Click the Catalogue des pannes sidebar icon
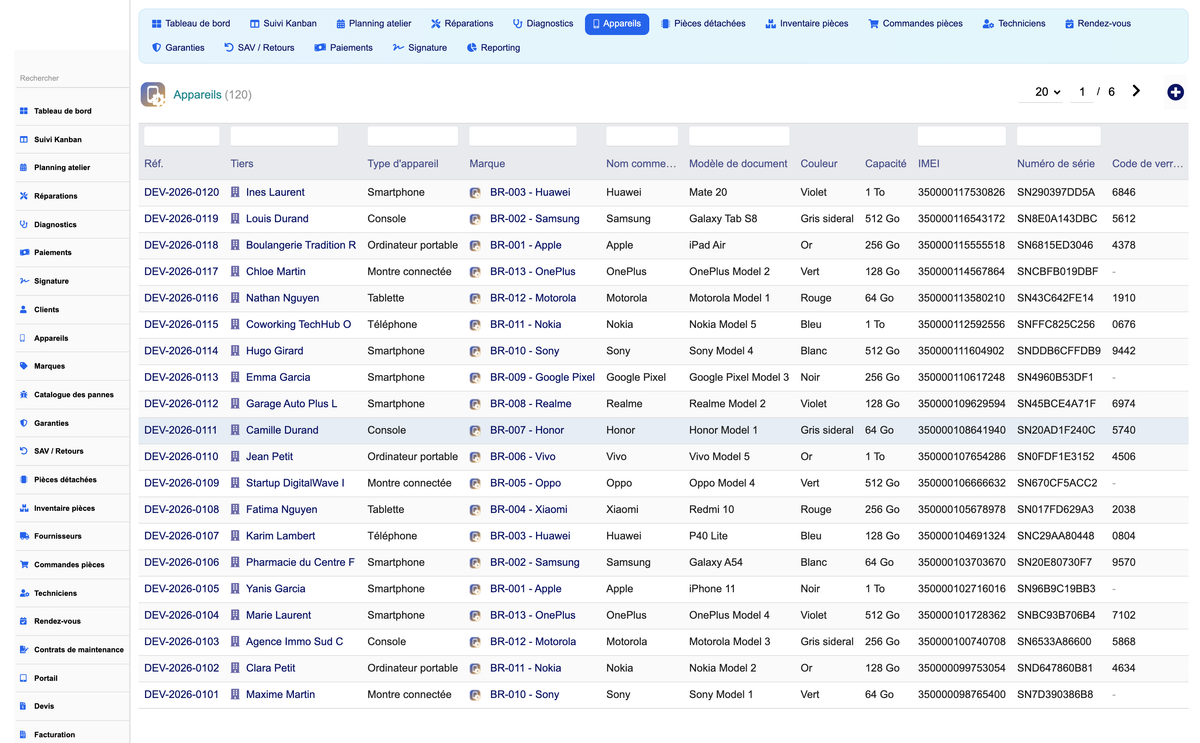This screenshot has width=1200, height=743. pos(24,395)
